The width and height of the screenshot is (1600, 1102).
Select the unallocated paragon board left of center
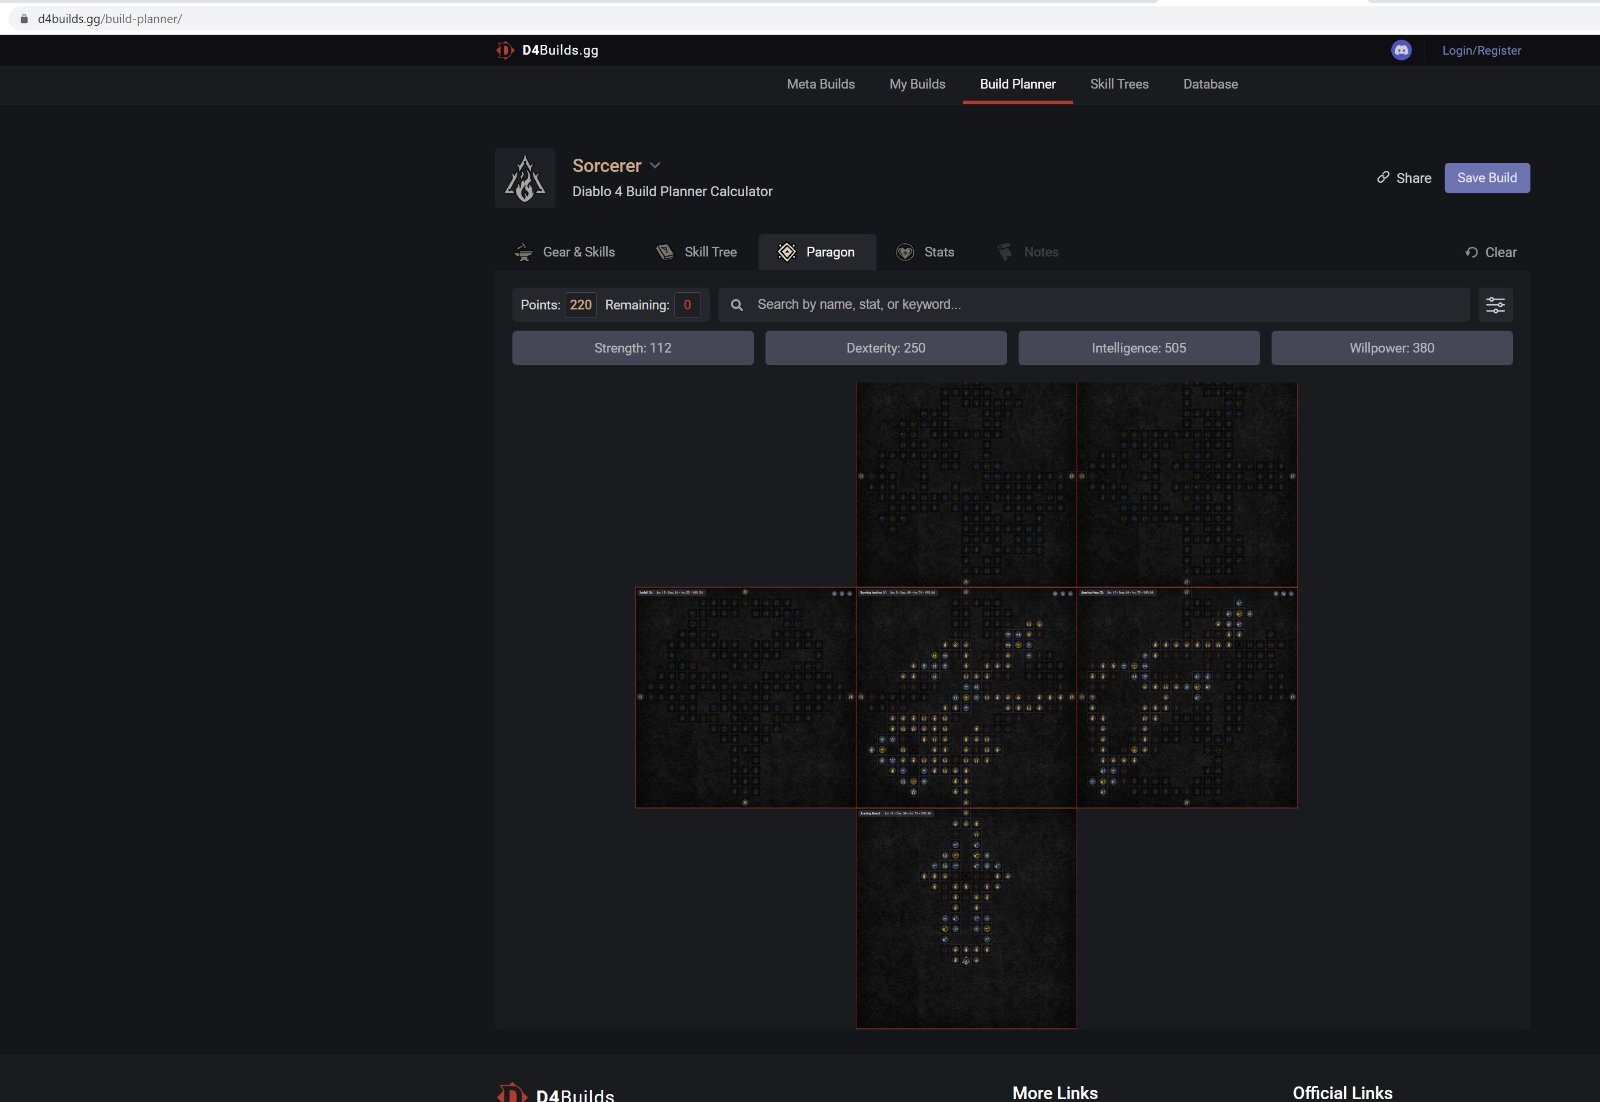pos(746,697)
